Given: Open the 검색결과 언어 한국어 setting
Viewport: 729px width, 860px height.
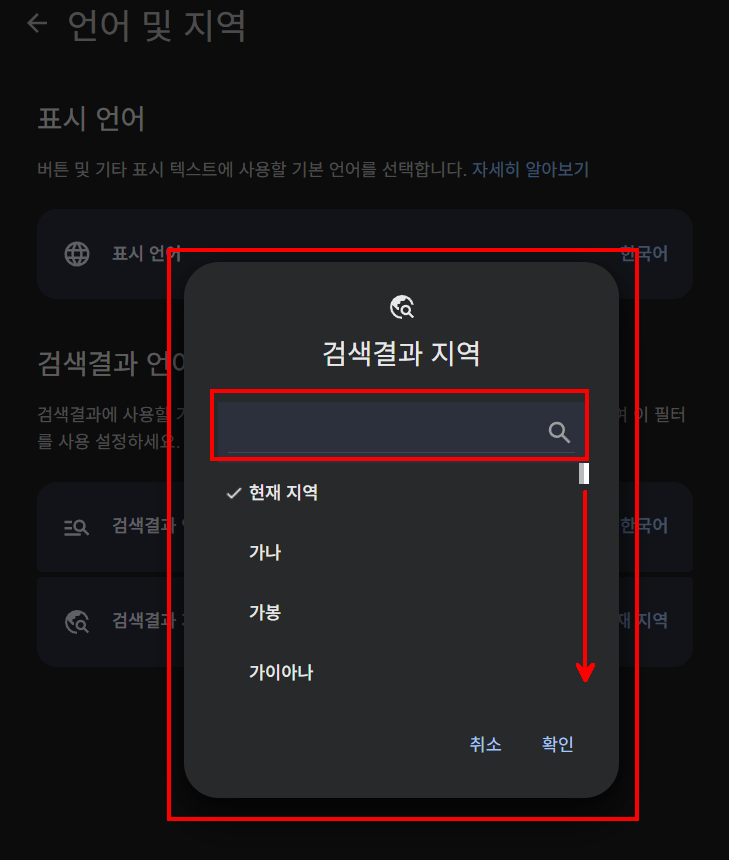Looking at the screenshot, I should pyautogui.click(x=644, y=525).
